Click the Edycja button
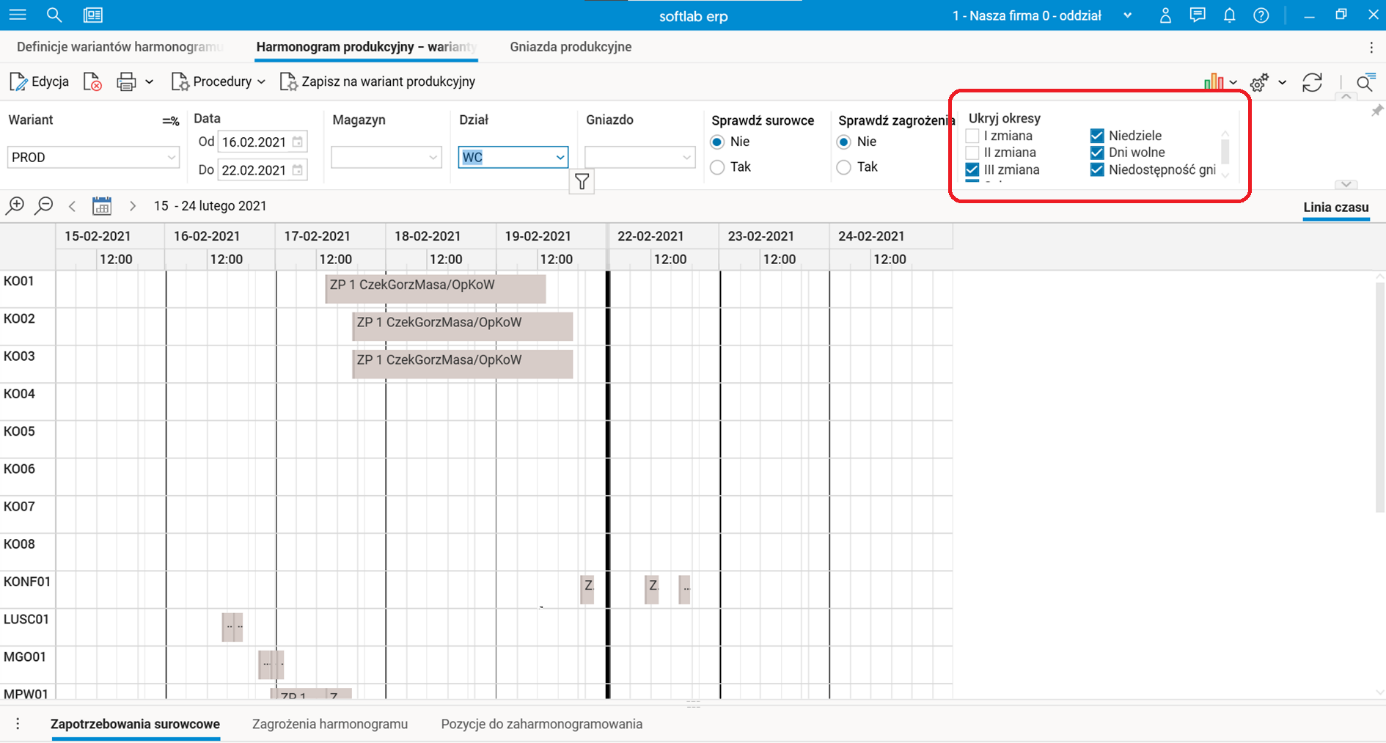1386x743 pixels. pos(39,82)
